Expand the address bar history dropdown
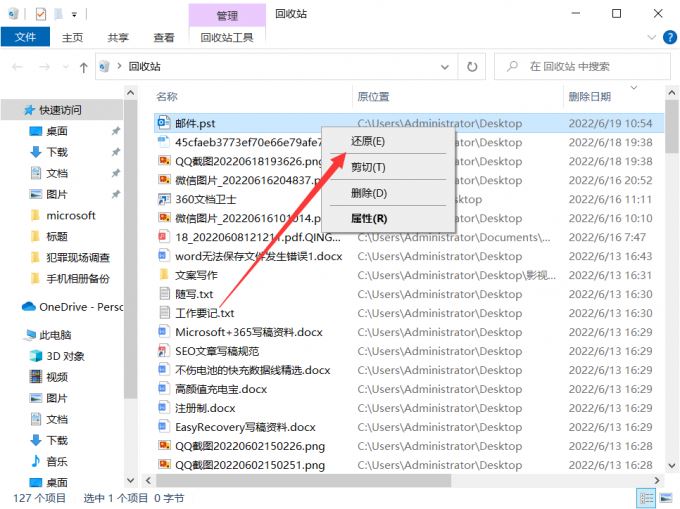The image size is (680, 509). [445, 67]
